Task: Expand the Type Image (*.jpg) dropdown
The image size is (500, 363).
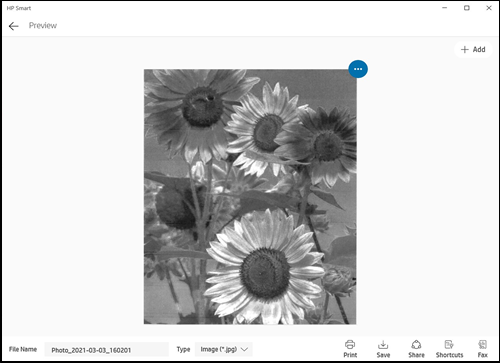Action: point(224,349)
